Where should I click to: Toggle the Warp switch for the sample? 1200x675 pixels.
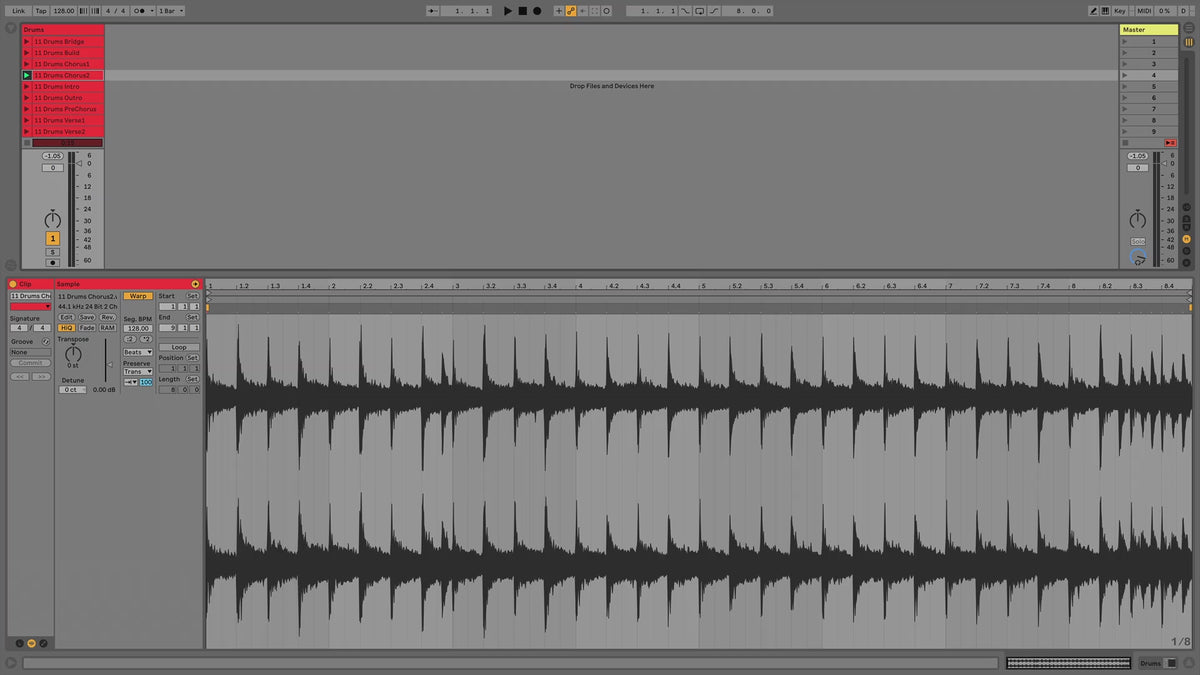138,296
